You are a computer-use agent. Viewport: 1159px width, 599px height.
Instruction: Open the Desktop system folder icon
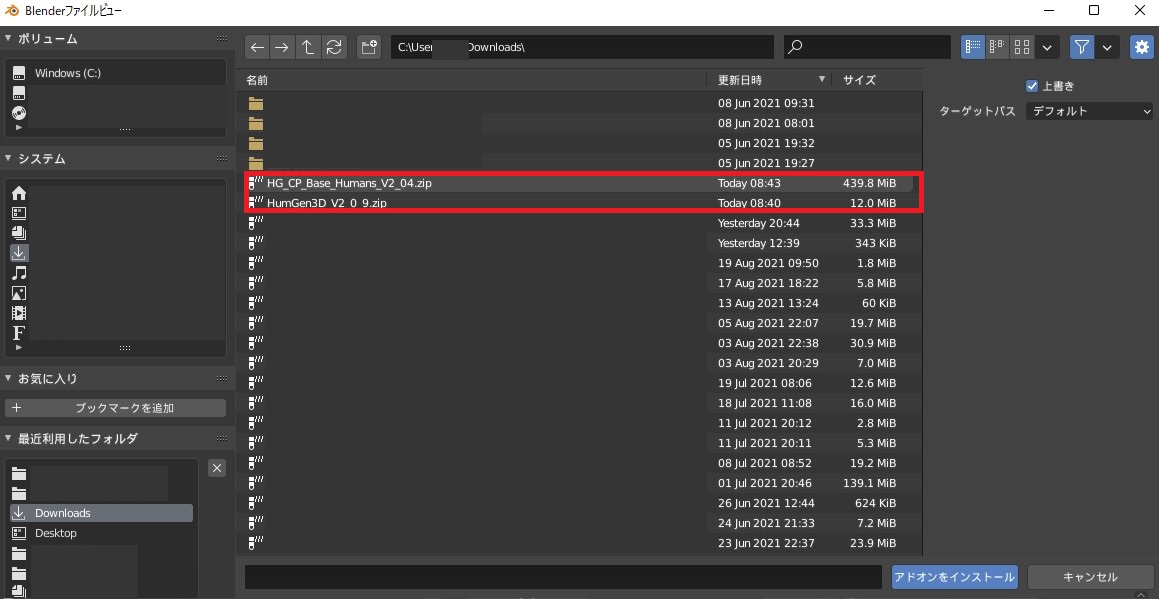pyautogui.click(x=19, y=213)
